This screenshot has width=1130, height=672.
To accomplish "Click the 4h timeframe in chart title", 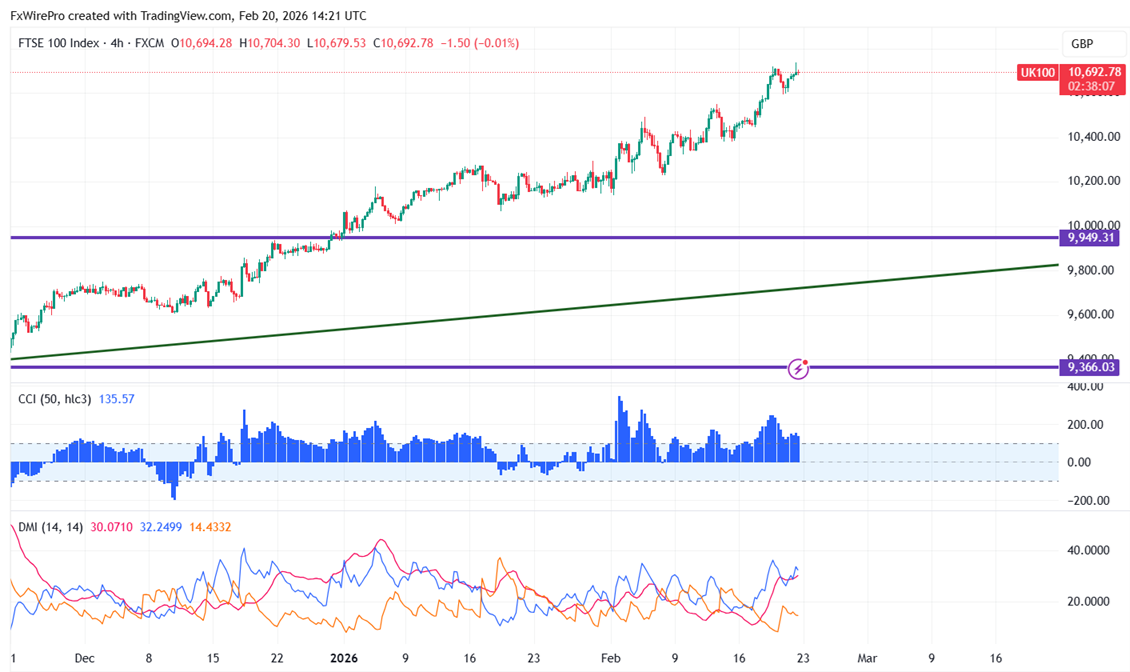I will pos(117,43).
